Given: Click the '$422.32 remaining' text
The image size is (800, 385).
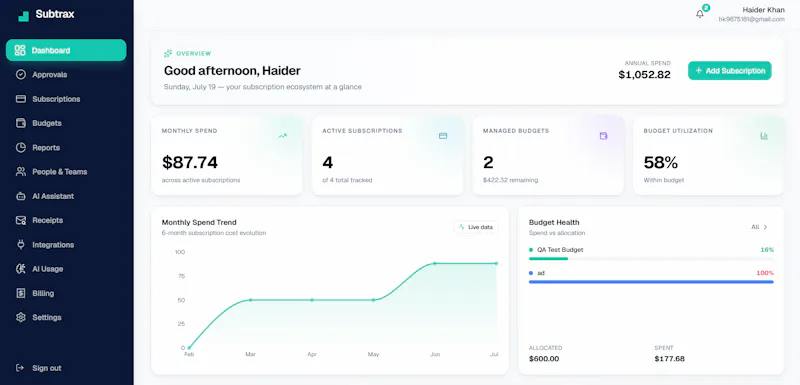Looking at the screenshot, I should pos(510,180).
